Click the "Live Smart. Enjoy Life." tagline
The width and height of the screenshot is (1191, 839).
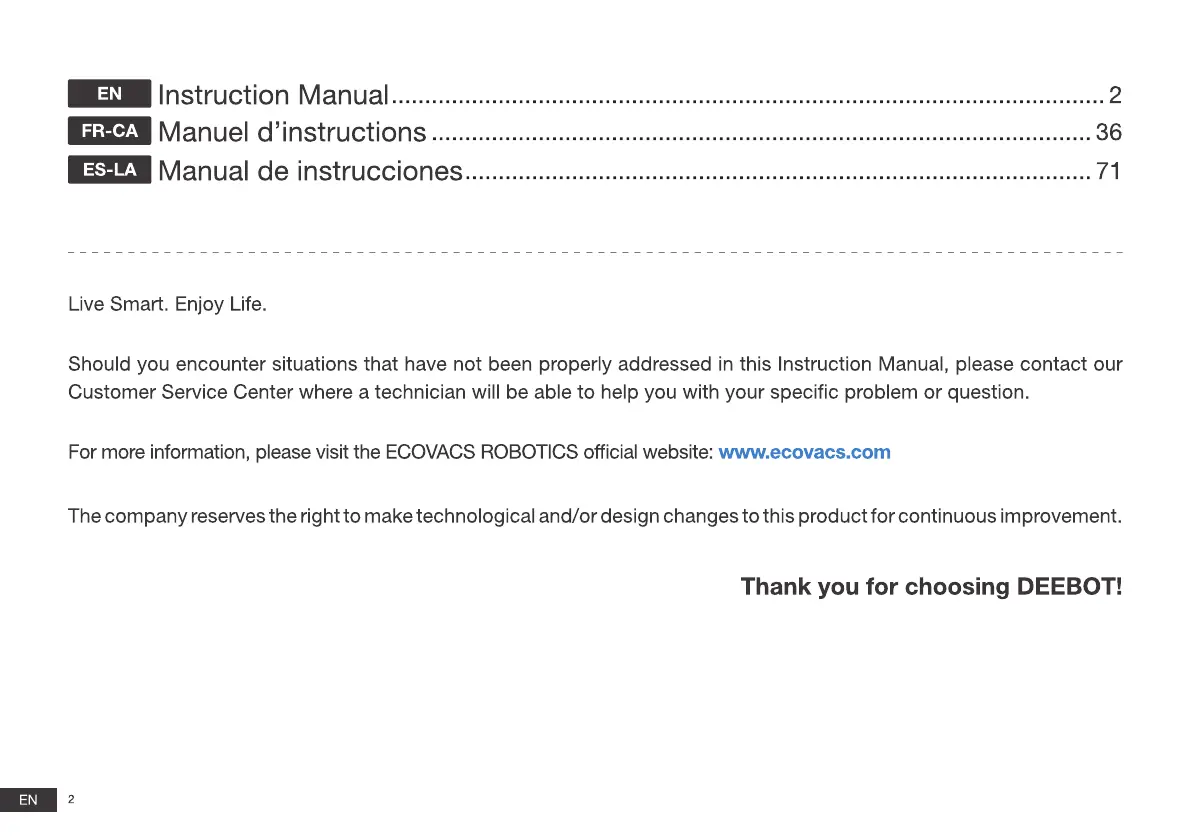[167, 304]
